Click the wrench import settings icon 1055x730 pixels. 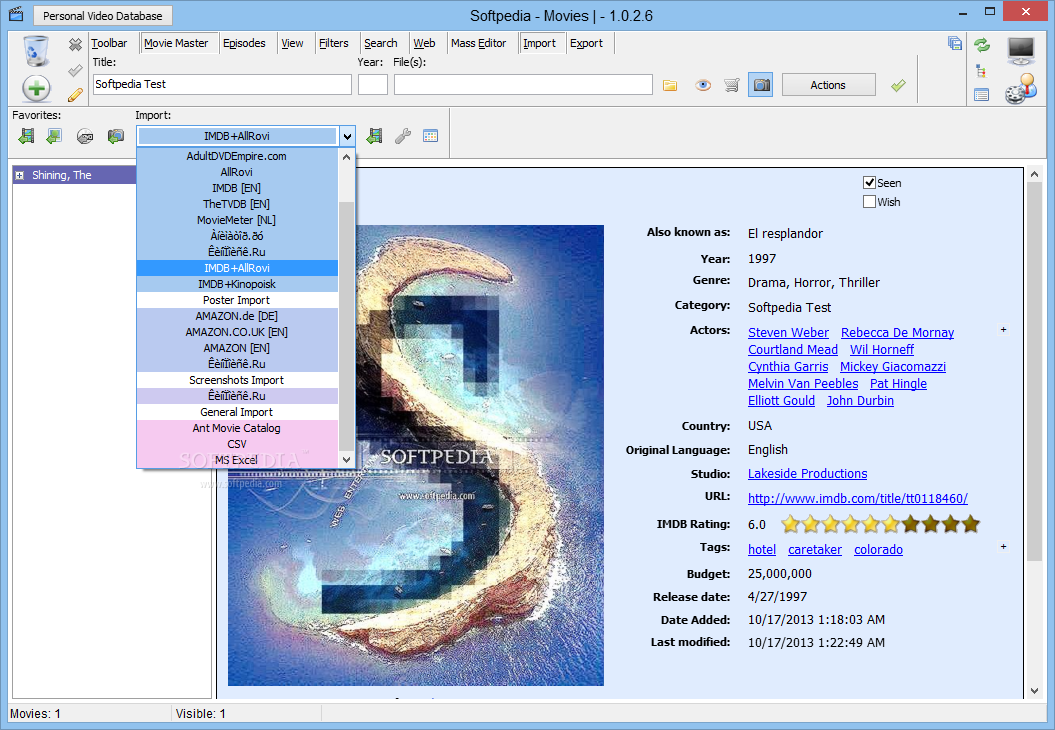pyautogui.click(x=403, y=136)
